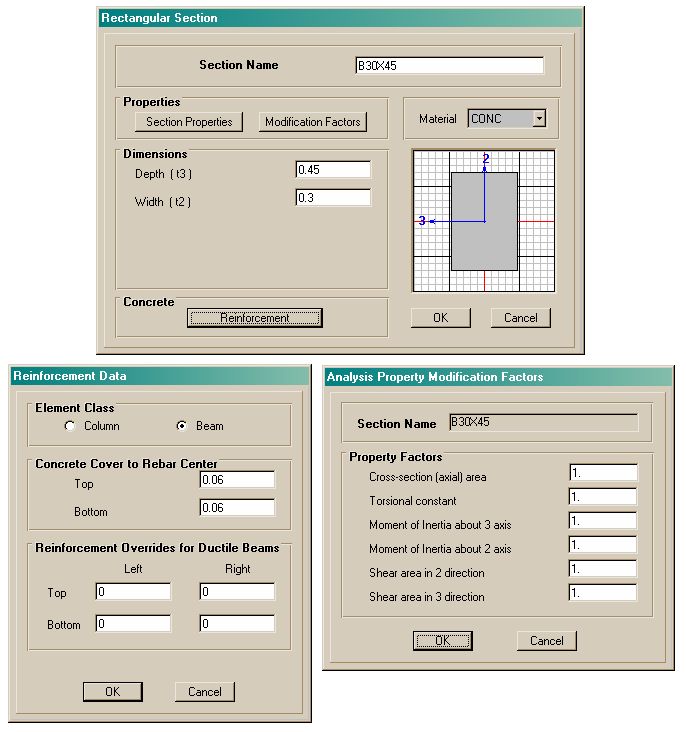Image resolution: width=686 pixels, height=732 pixels.
Task: Edit Bottom concrete cover field
Action: point(237,507)
